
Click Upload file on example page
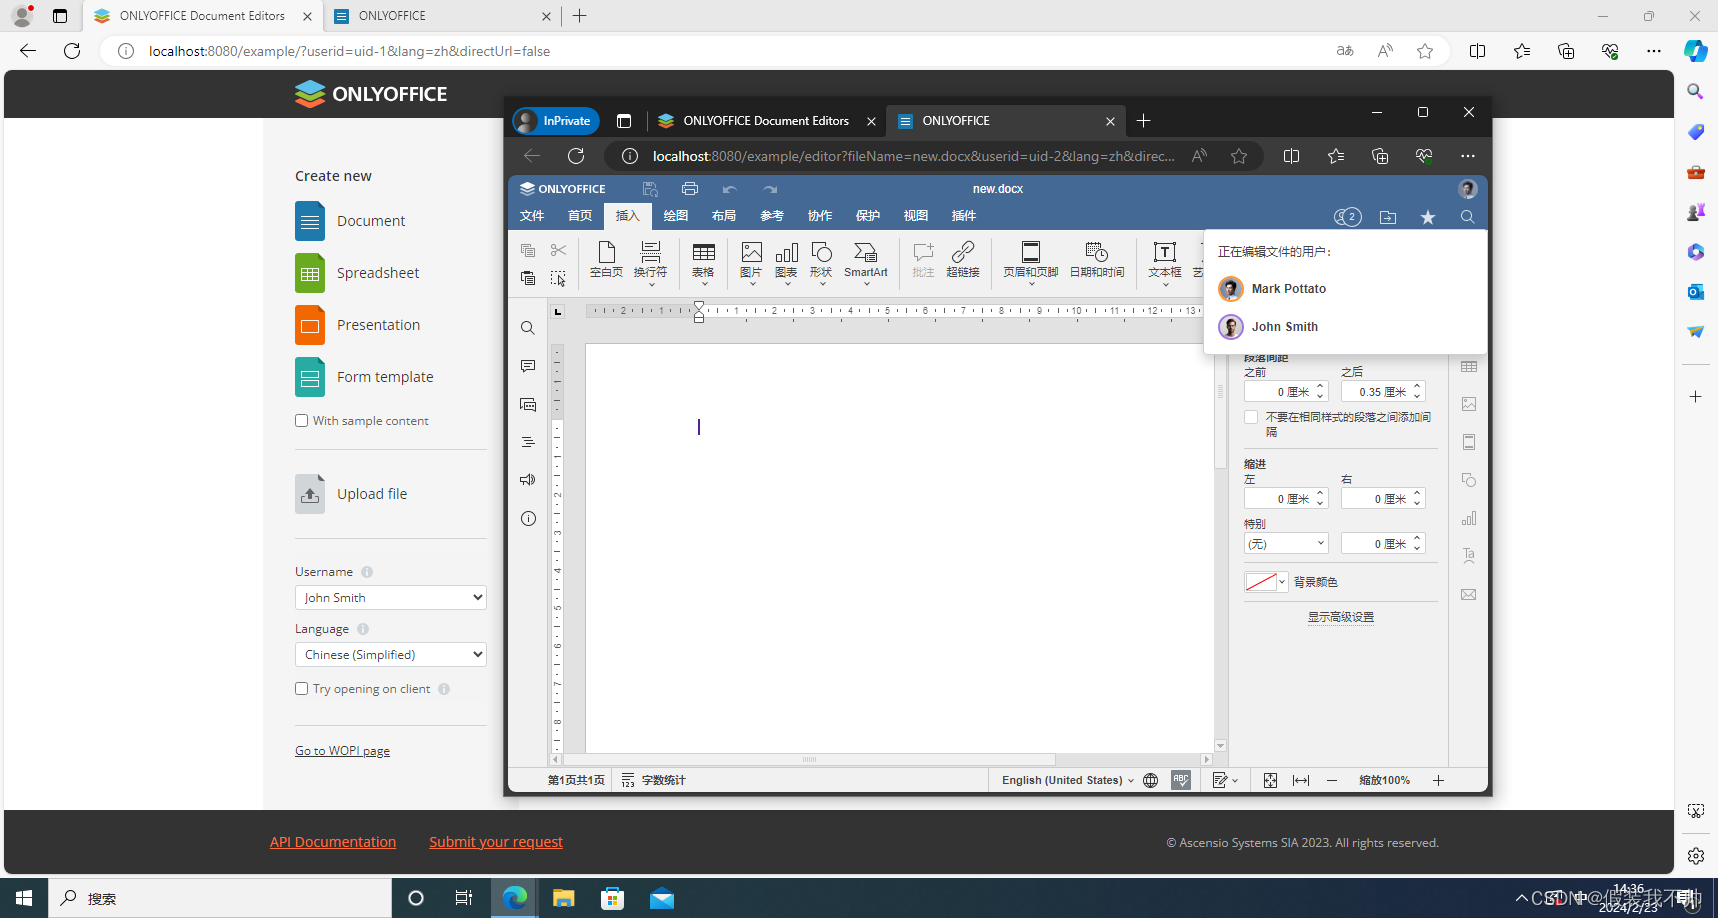(351, 494)
